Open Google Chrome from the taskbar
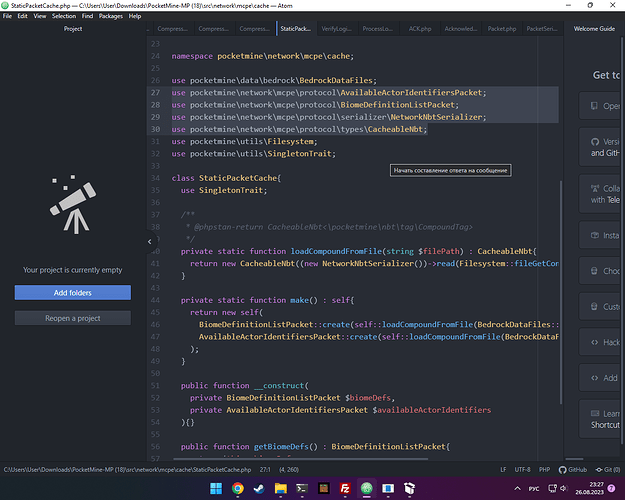Viewport: 625px width, 500px height. [237, 489]
